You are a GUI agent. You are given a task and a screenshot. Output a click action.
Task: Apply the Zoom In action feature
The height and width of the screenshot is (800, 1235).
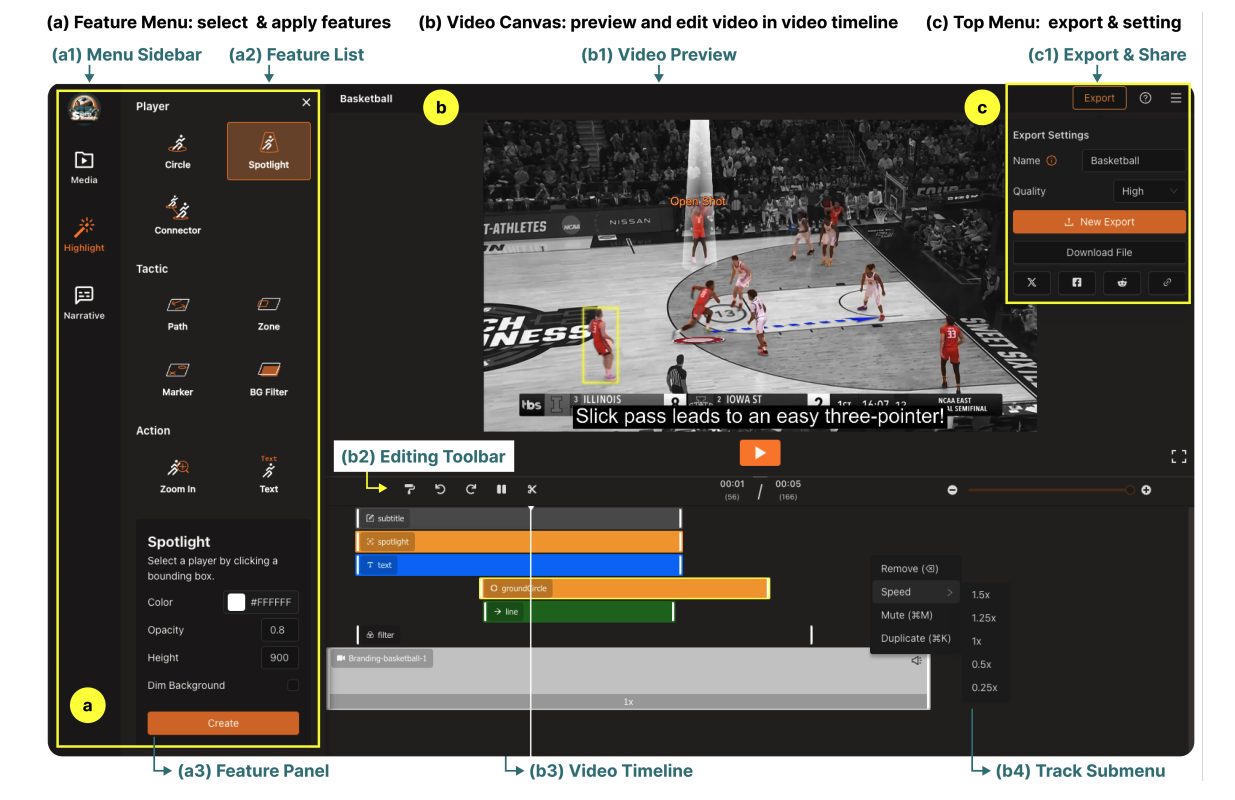coord(177,470)
